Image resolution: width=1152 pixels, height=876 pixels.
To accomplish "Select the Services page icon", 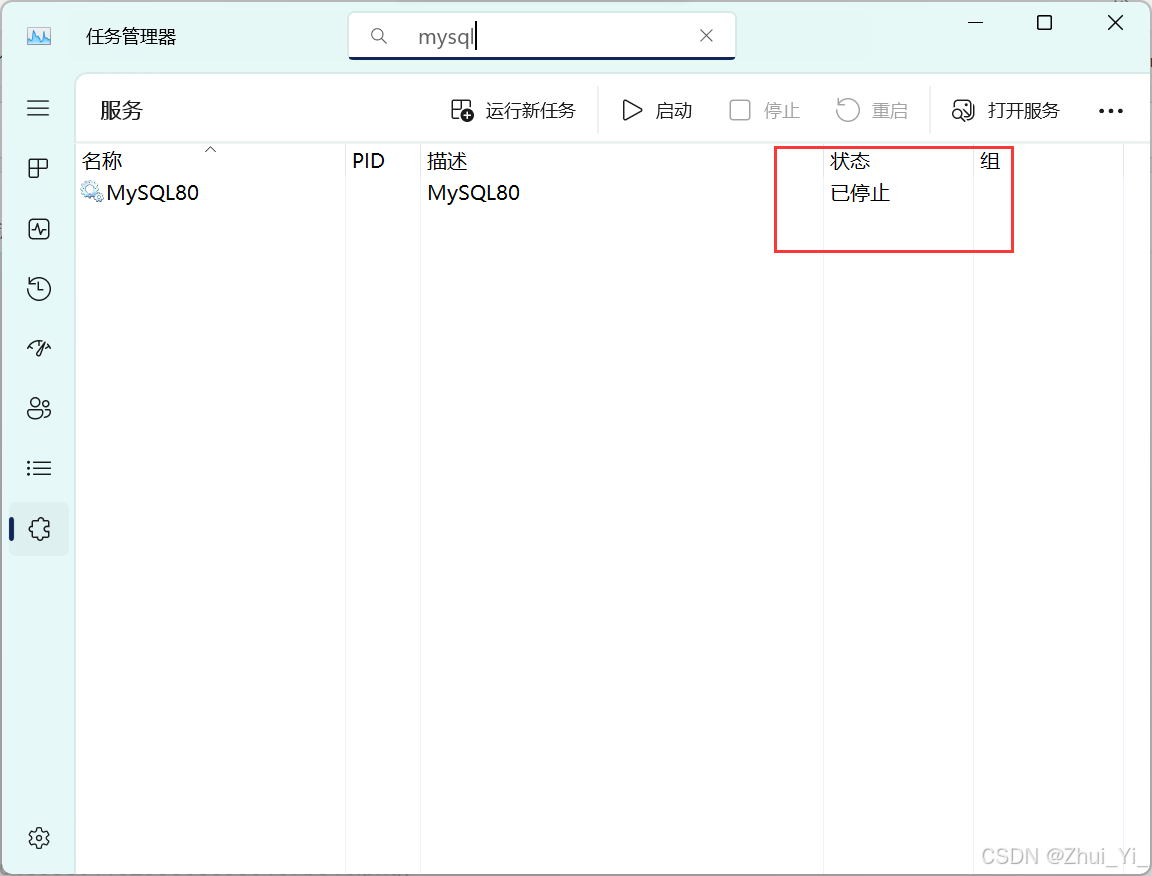I will tap(39, 529).
